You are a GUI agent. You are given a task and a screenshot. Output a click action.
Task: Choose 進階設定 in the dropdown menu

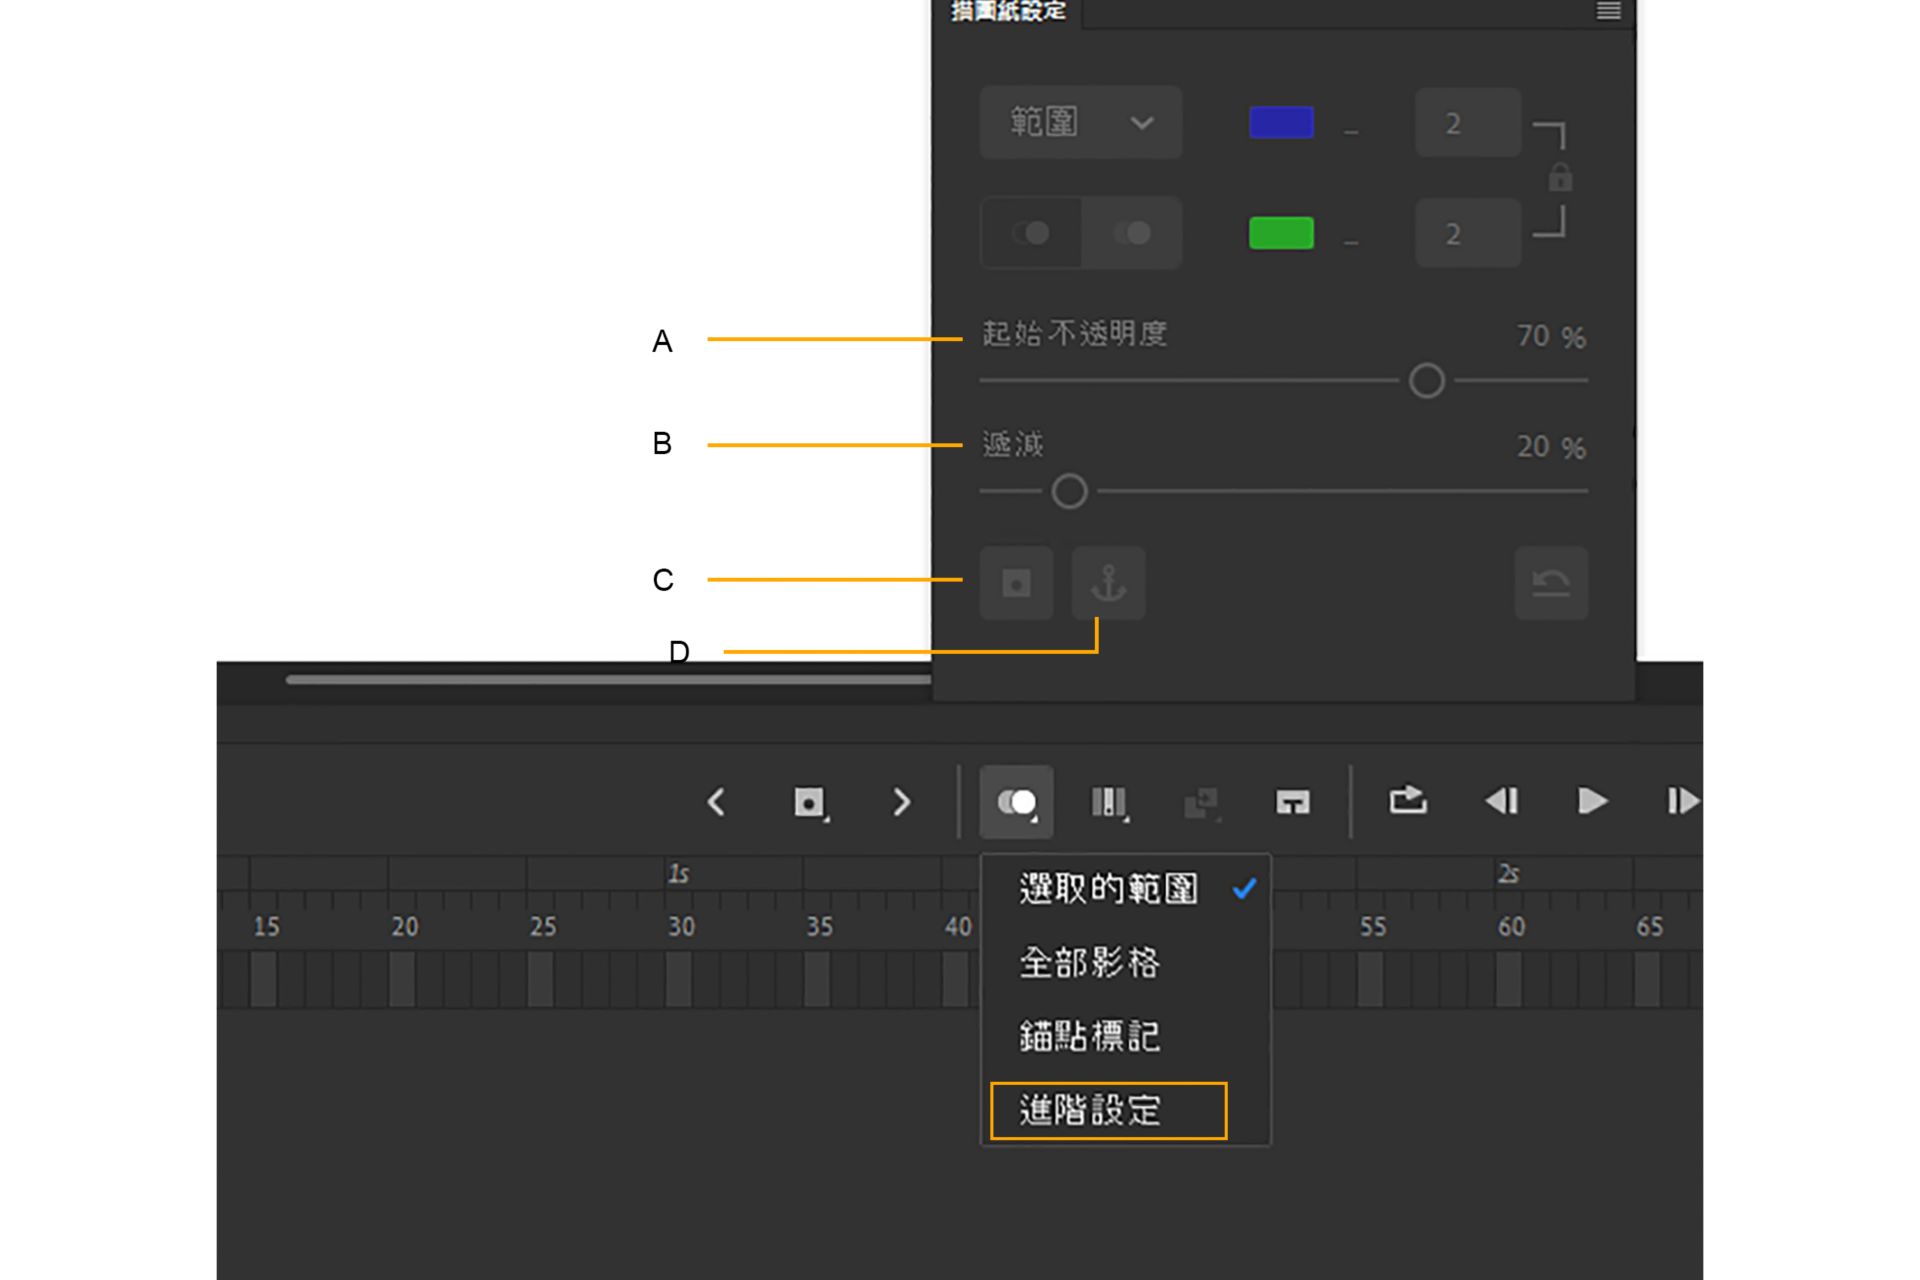(x=1108, y=1111)
